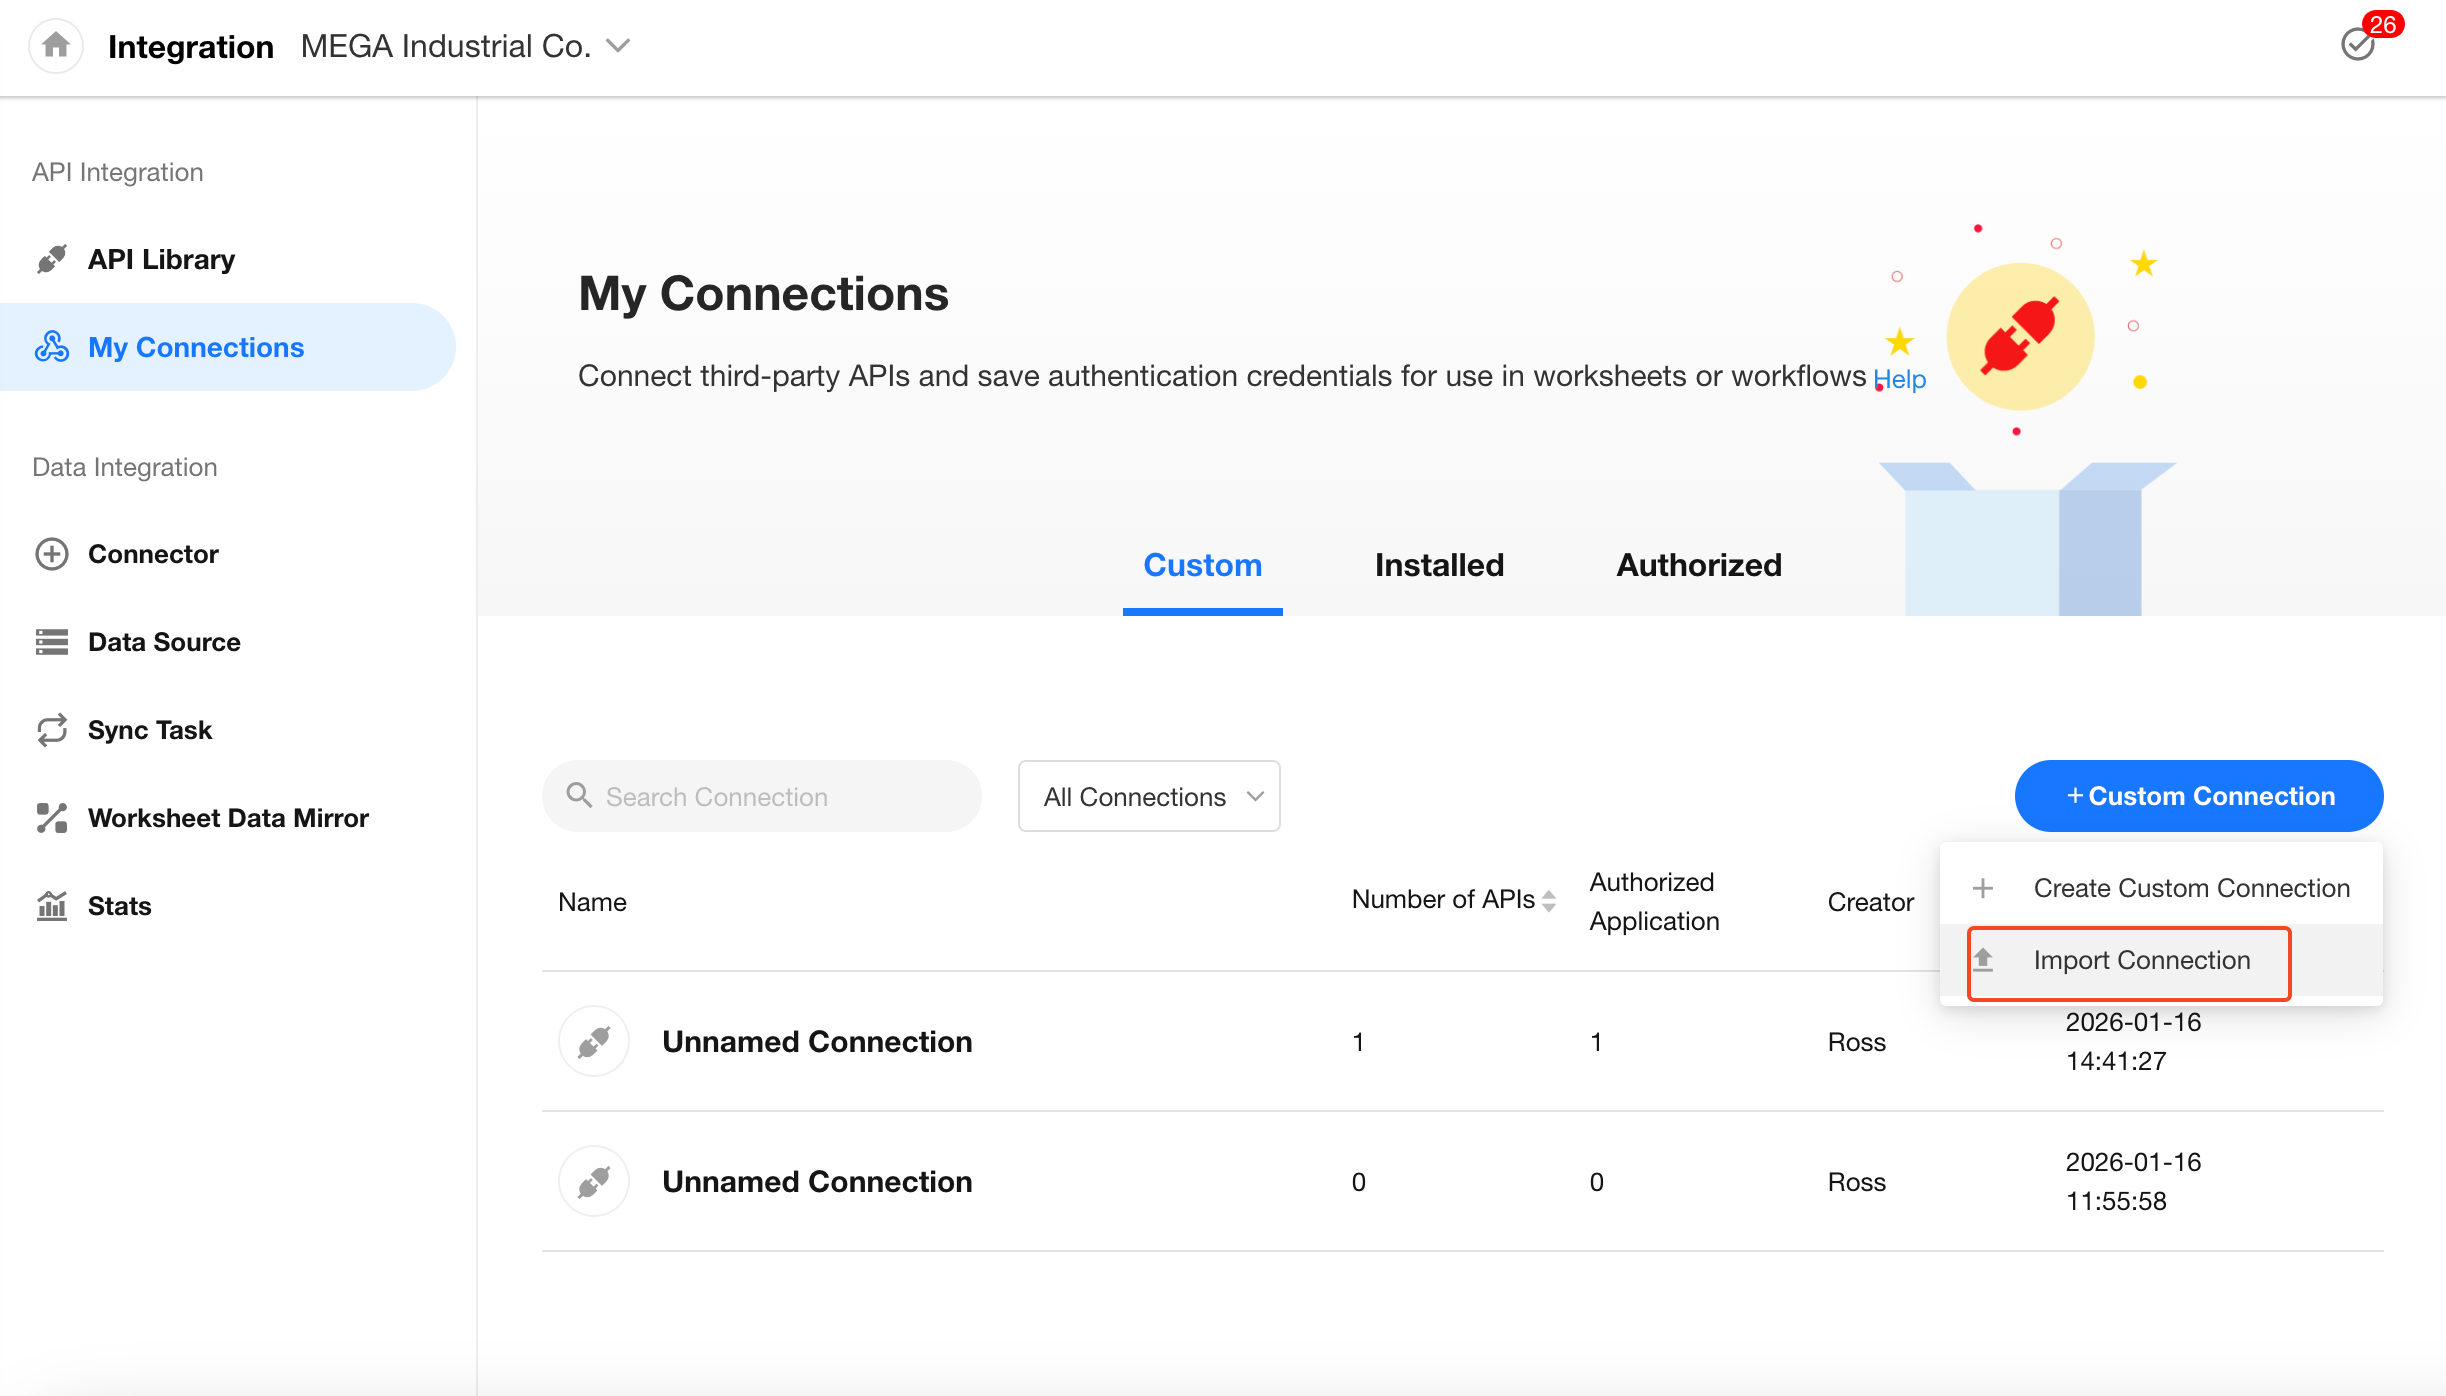Sort by Number of APIs arrows

[x=1549, y=900]
